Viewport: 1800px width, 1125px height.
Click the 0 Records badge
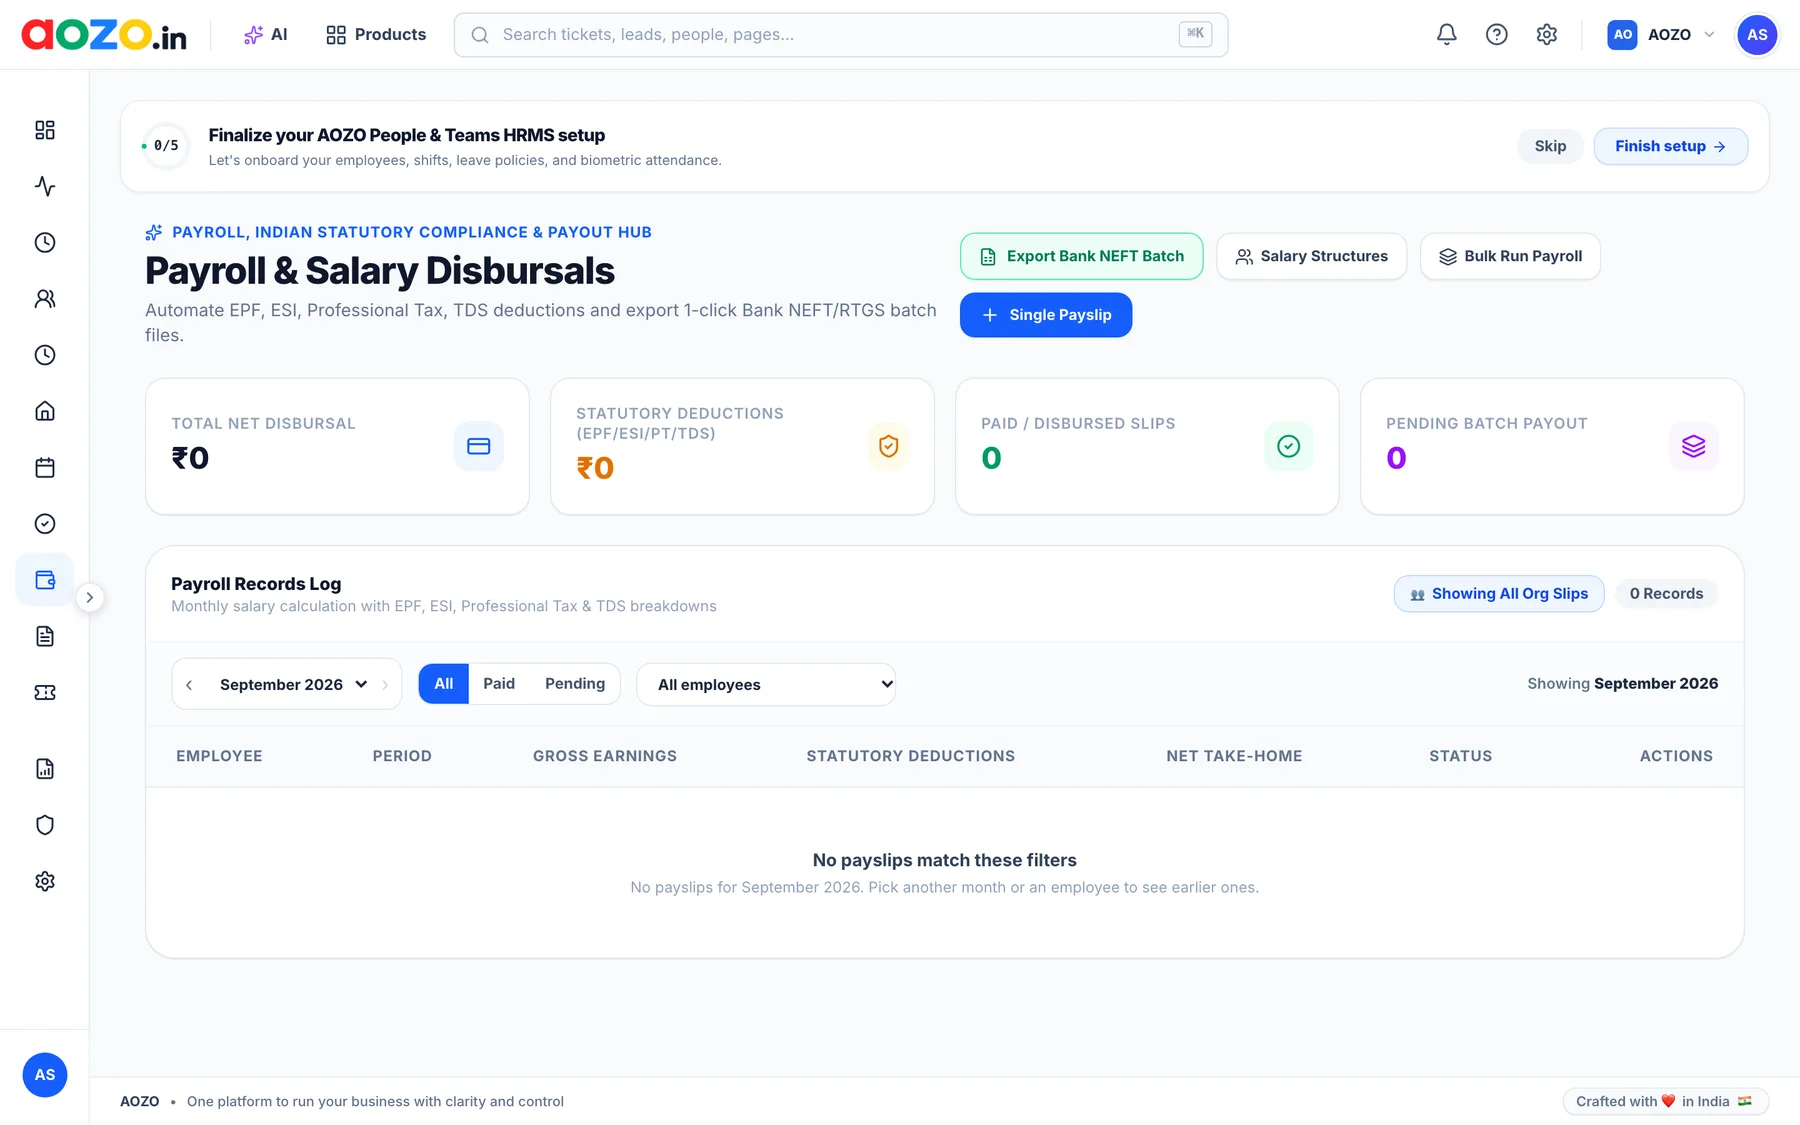1666,594
